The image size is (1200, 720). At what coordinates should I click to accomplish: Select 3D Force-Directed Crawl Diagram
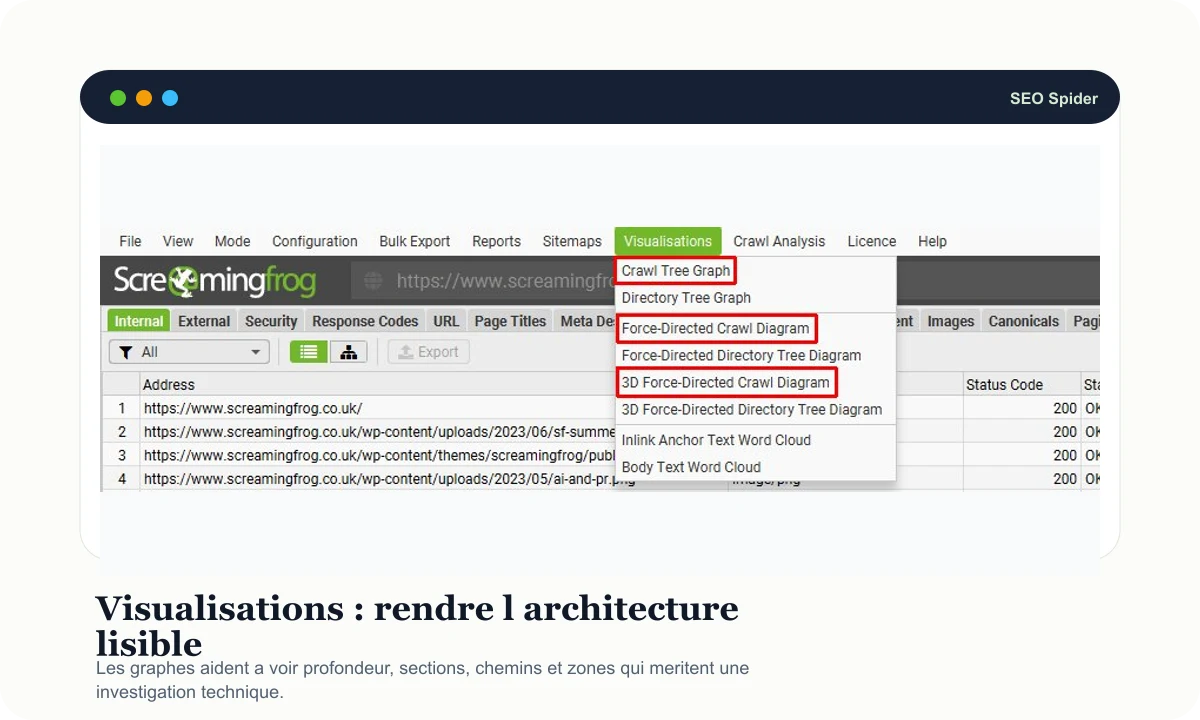coord(726,382)
